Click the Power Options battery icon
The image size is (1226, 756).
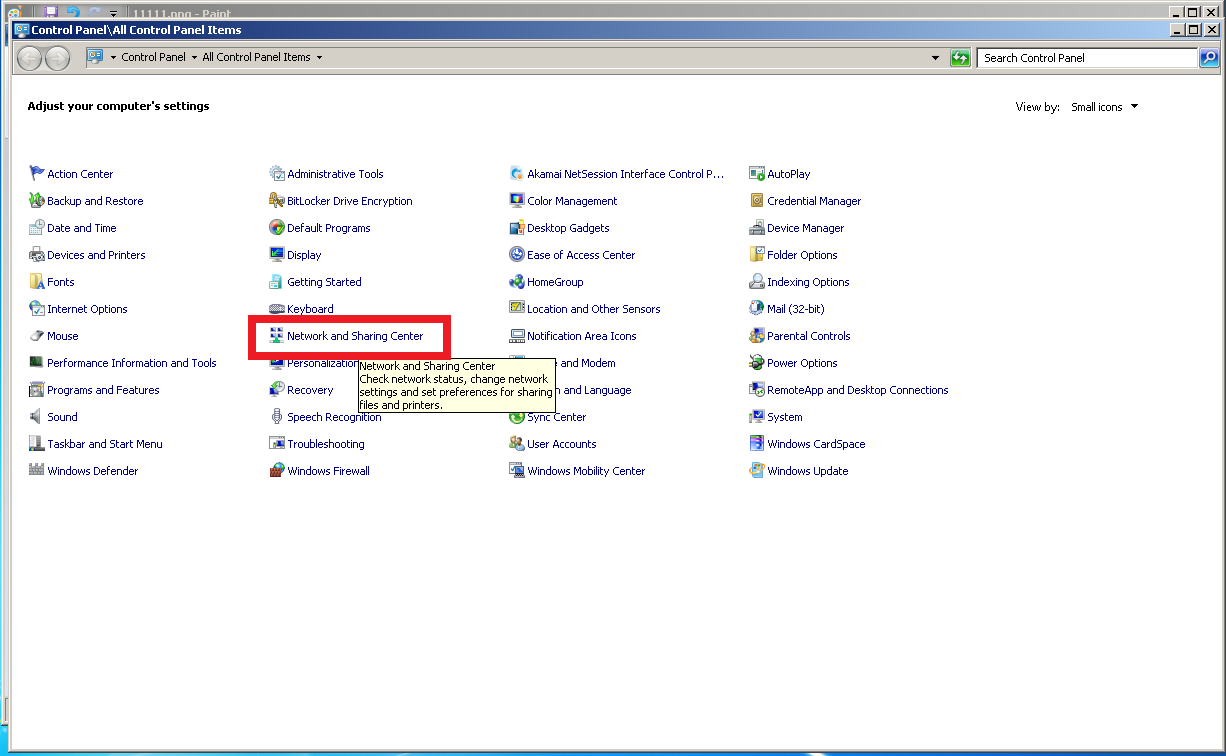pos(757,363)
